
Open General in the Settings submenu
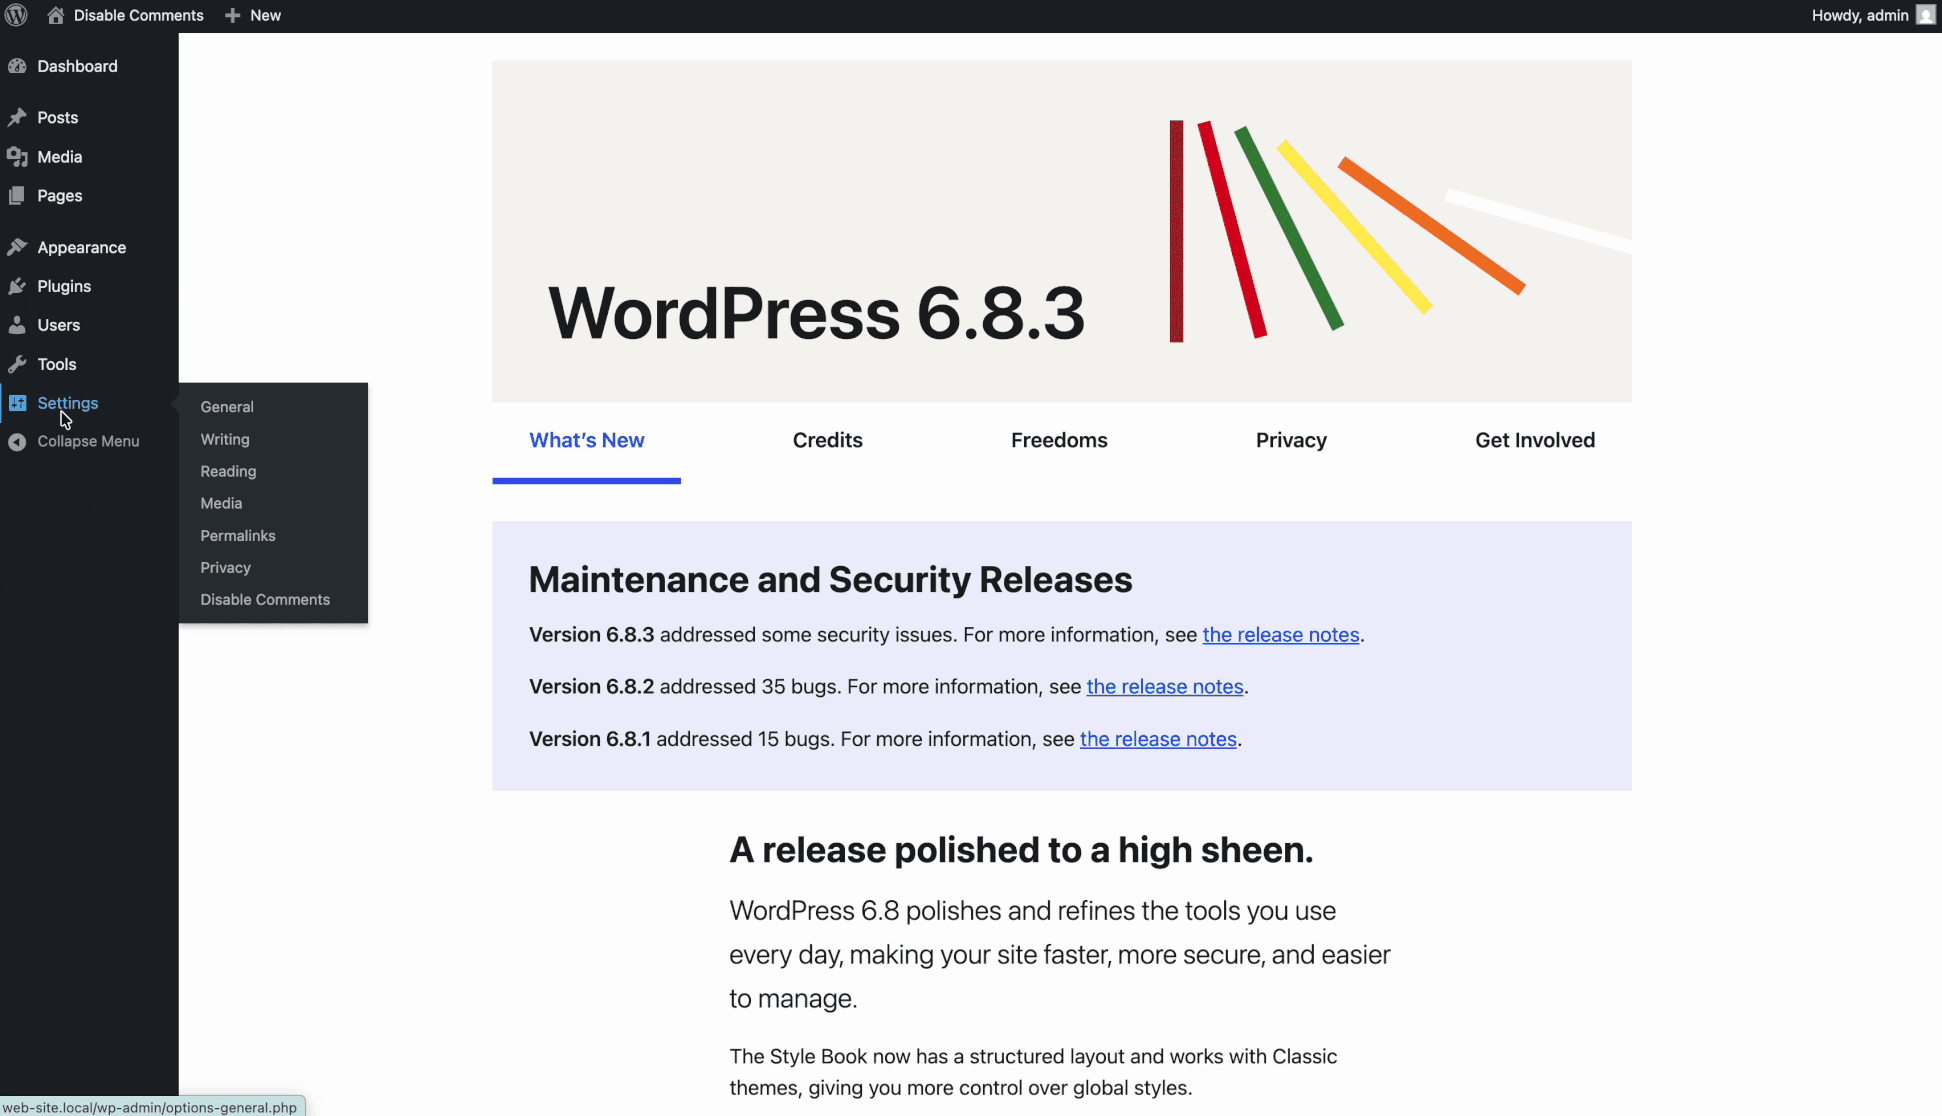(x=227, y=407)
